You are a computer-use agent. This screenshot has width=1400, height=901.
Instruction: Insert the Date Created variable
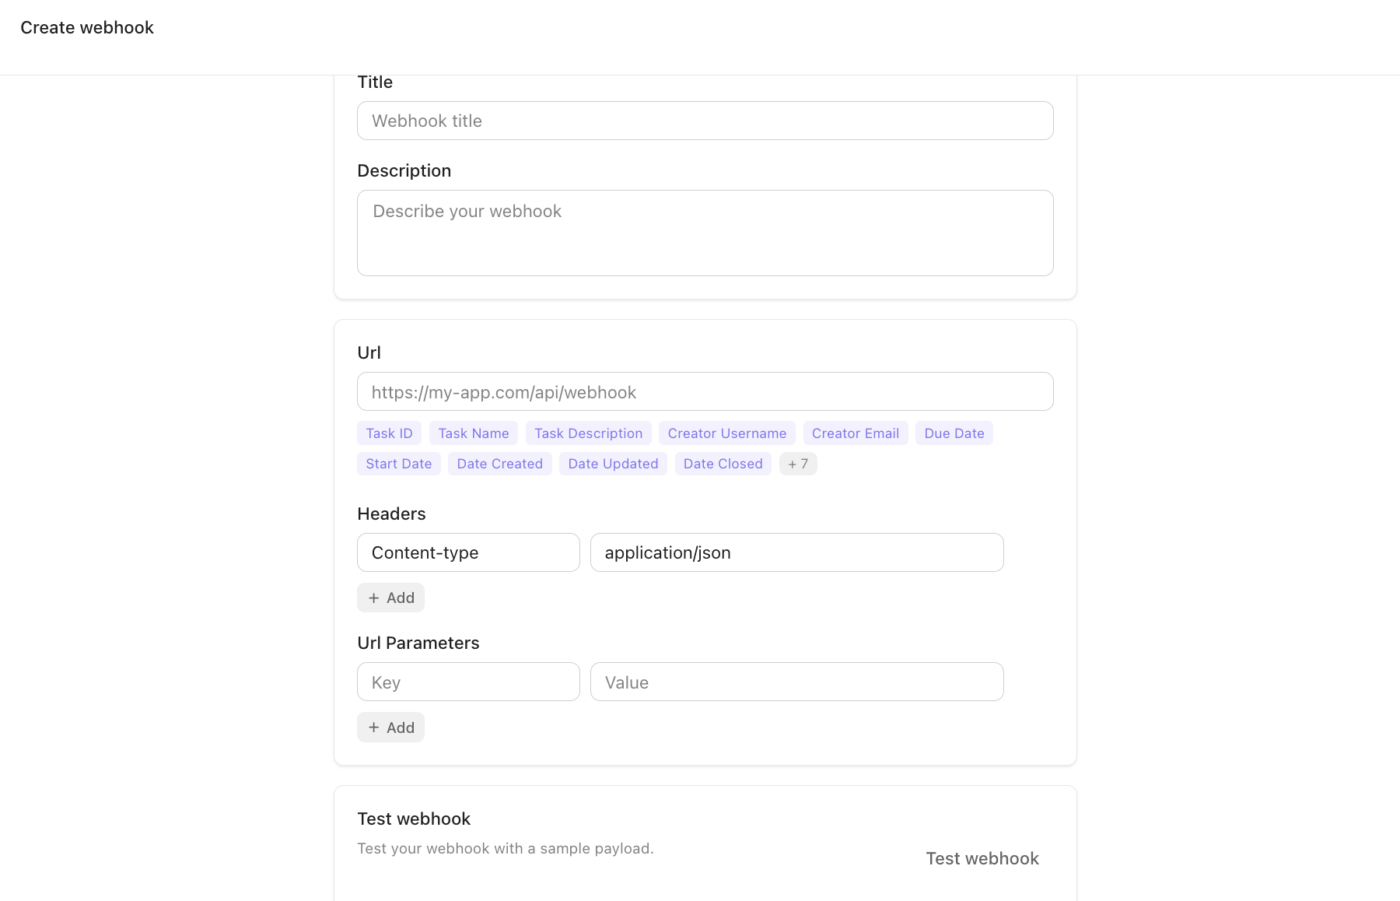point(499,463)
